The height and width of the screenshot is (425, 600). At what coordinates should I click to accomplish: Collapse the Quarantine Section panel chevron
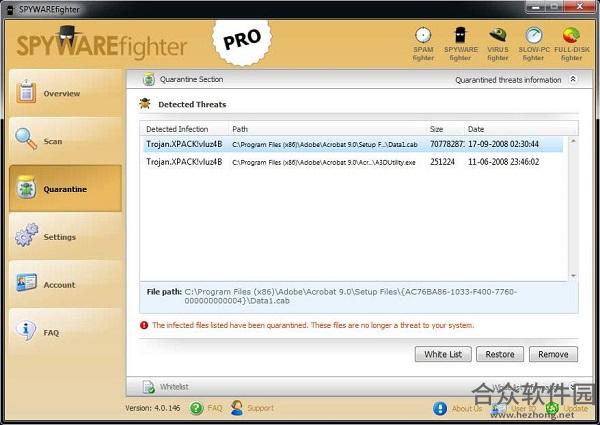tap(572, 79)
